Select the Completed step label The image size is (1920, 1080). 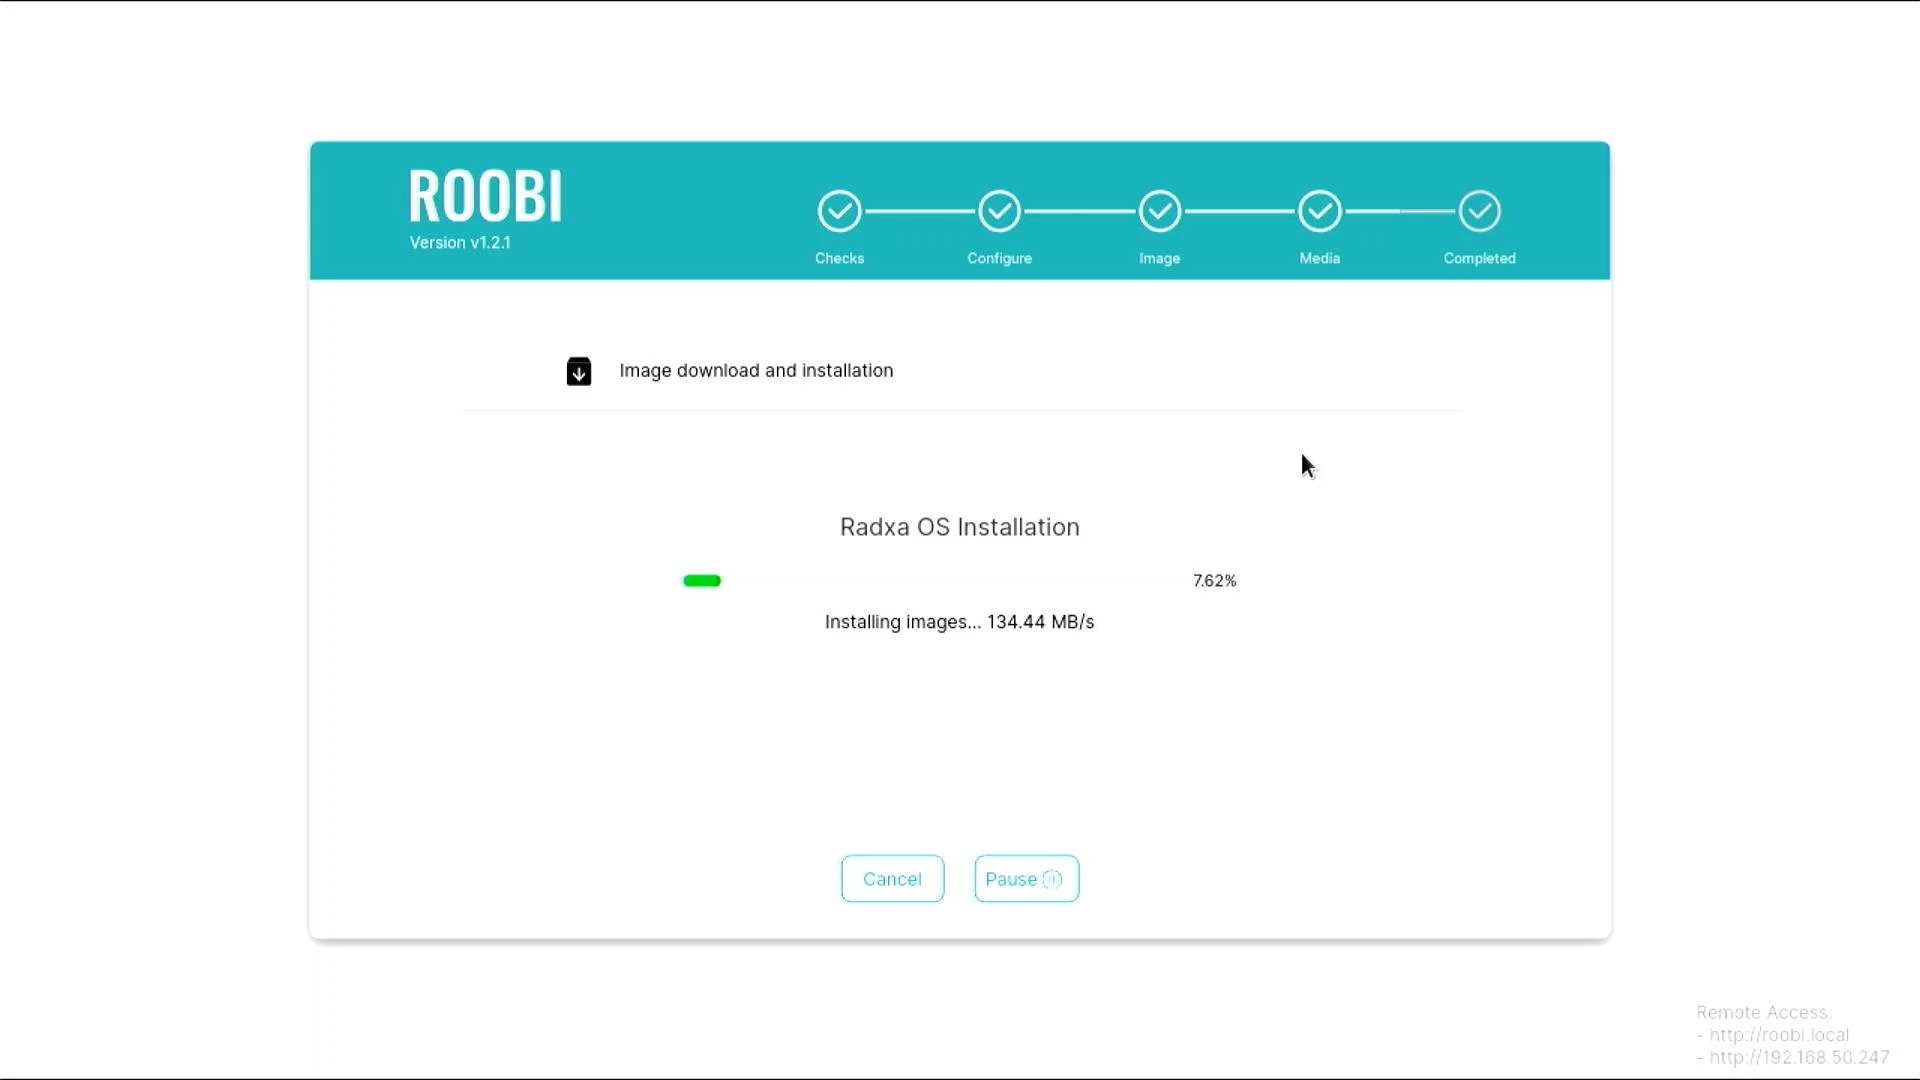pos(1479,258)
